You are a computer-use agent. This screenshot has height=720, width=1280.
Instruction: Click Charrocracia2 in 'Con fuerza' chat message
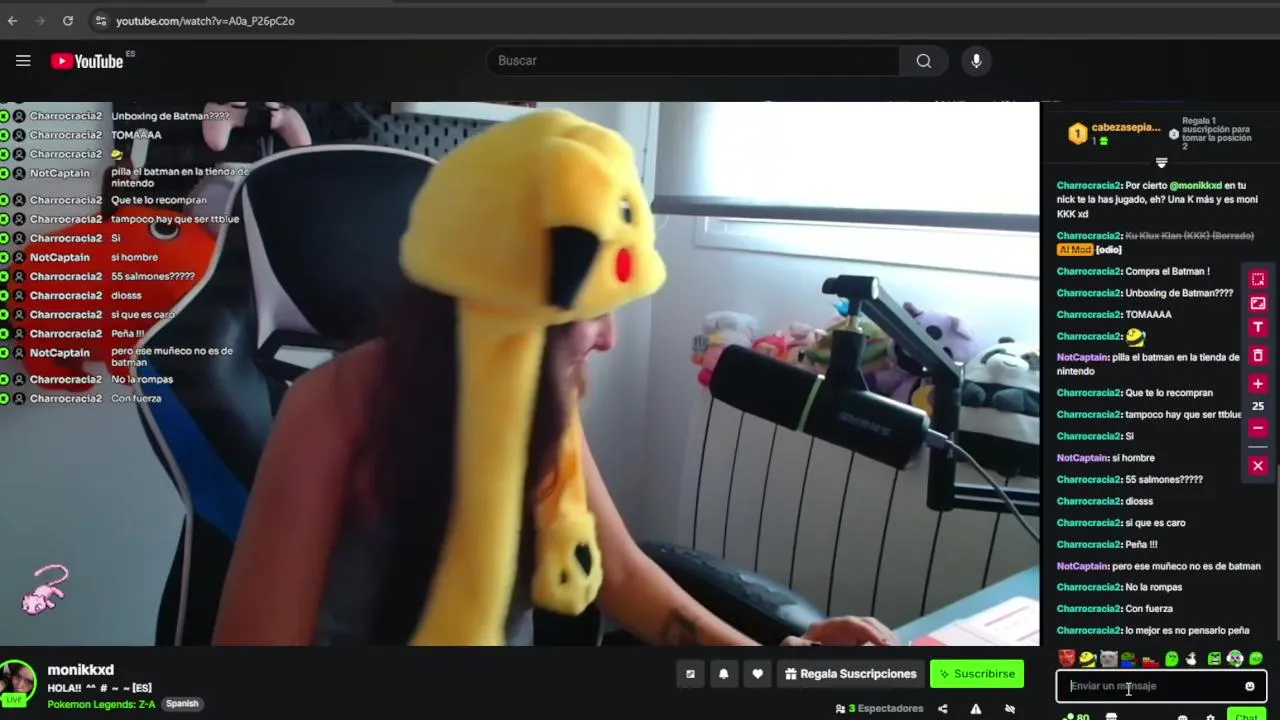(x=1089, y=608)
